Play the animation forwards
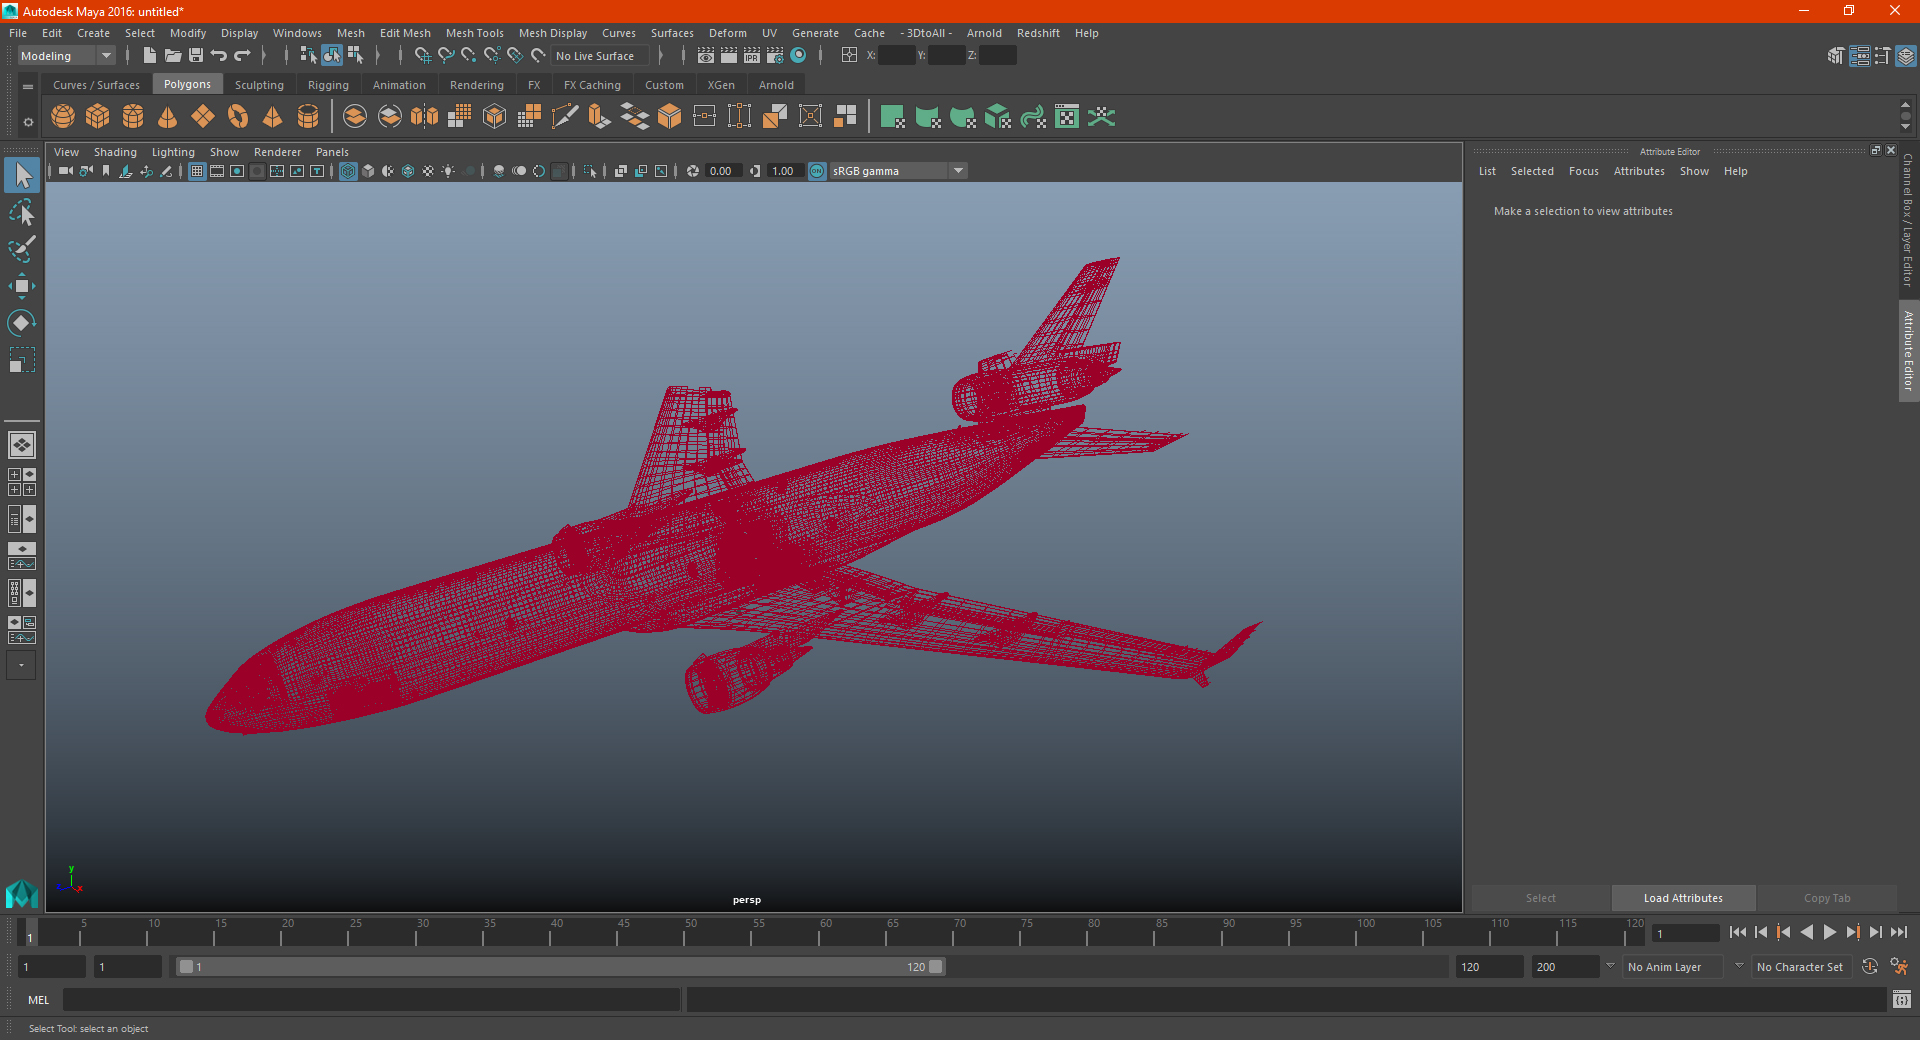1920x1040 pixels. pos(1829,932)
